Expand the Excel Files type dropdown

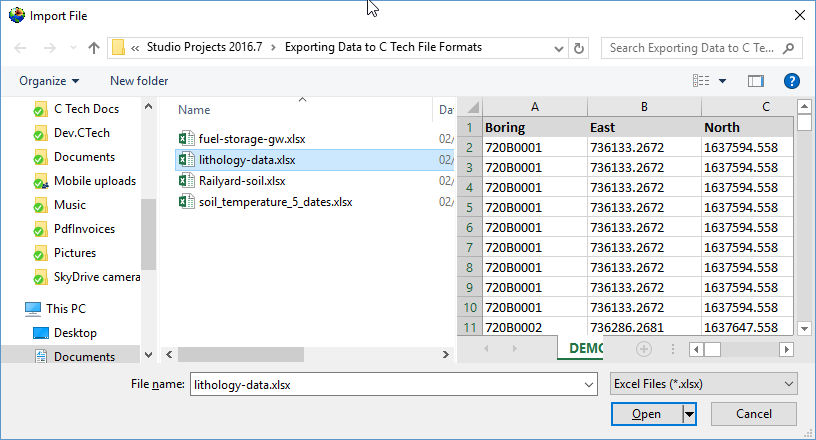point(789,384)
